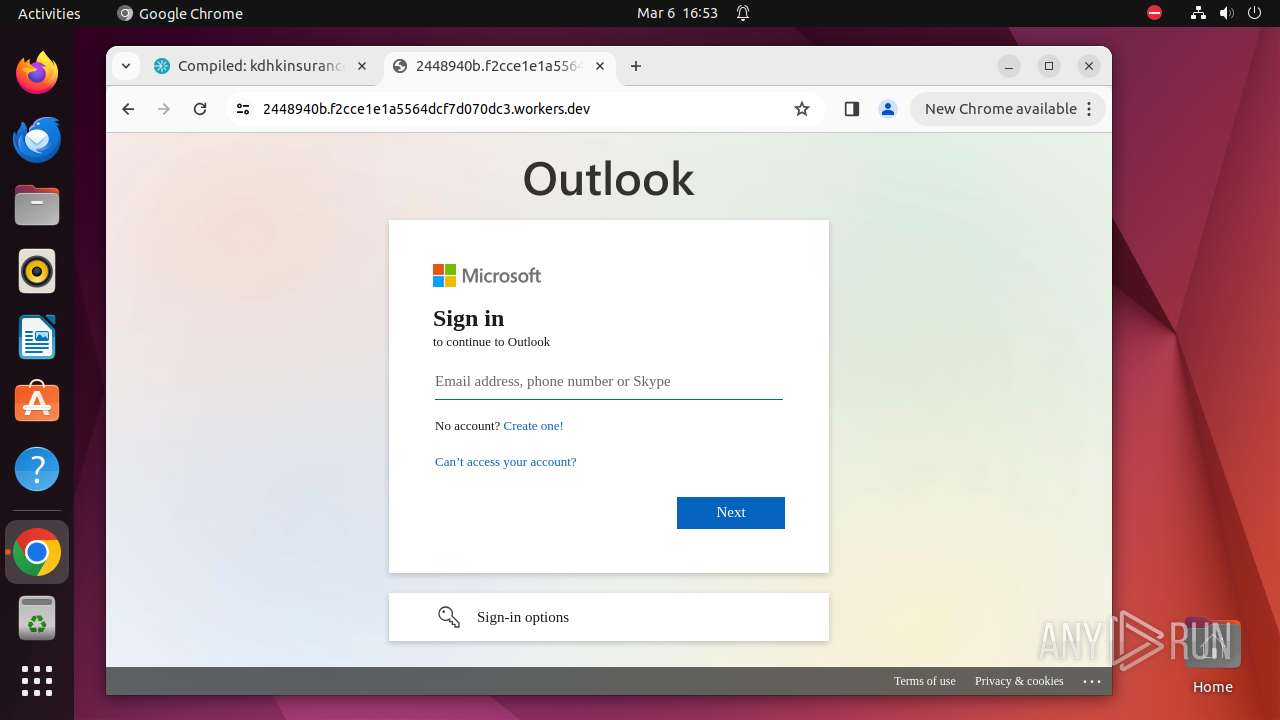Click the 'to continue to Outlook' text
1280x720 pixels.
click(x=491, y=342)
